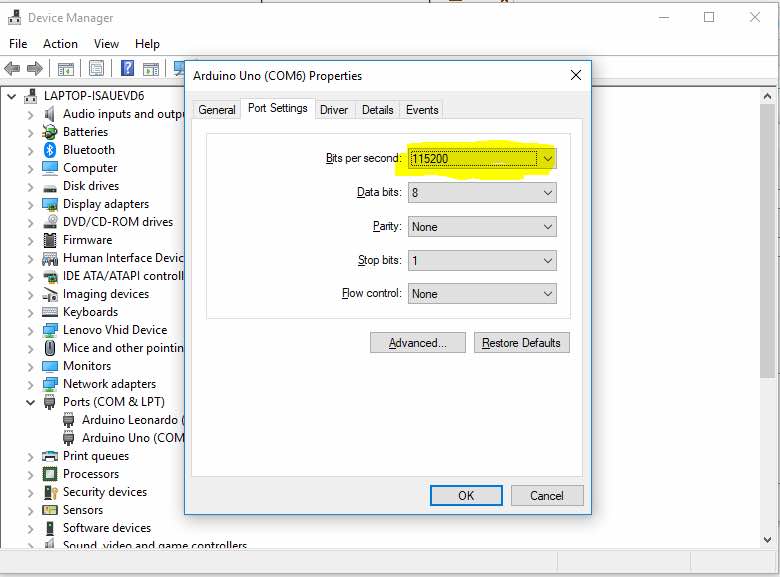Open the View menu
Image resolution: width=780 pixels, height=577 pixels.
point(106,44)
